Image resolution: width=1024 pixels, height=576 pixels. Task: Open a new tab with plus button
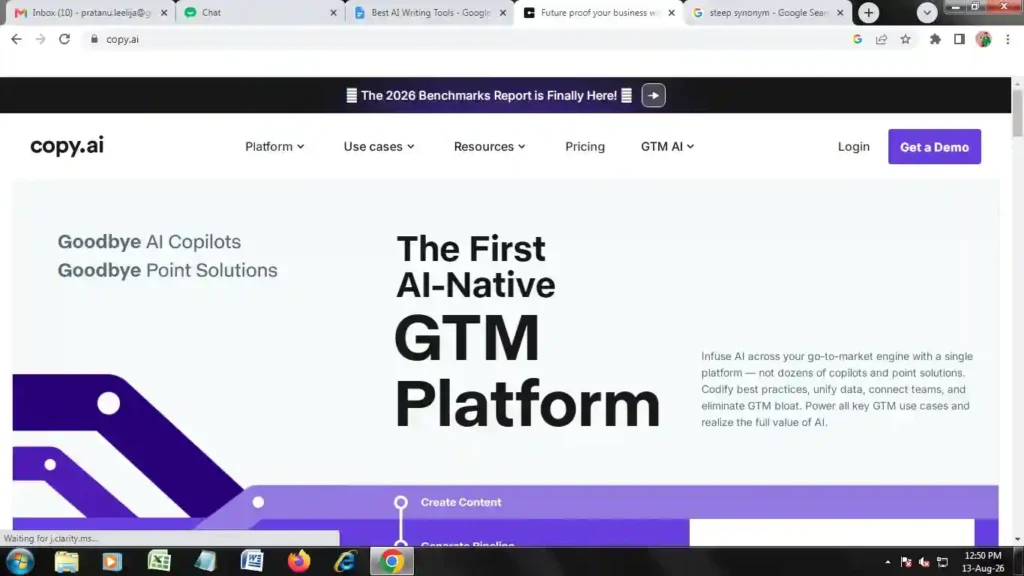[x=869, y=12]
